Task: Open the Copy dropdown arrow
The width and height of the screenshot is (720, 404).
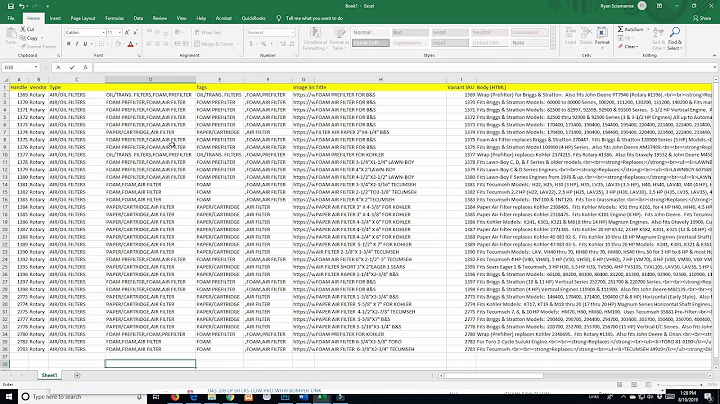Action: point(42,38)
